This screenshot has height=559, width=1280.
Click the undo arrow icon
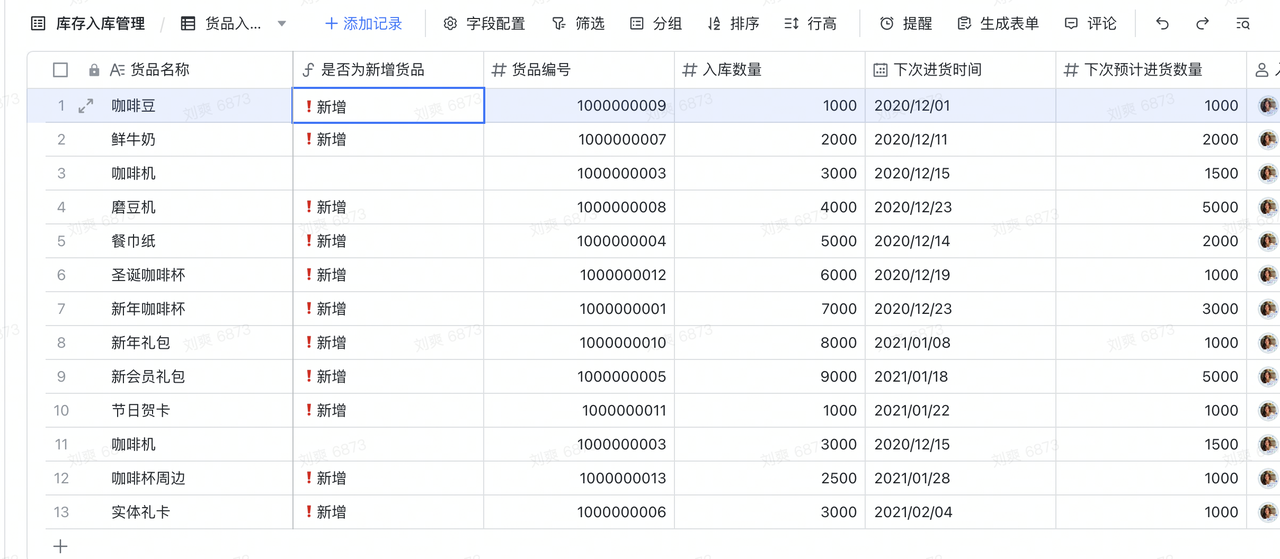(1162, 23)
